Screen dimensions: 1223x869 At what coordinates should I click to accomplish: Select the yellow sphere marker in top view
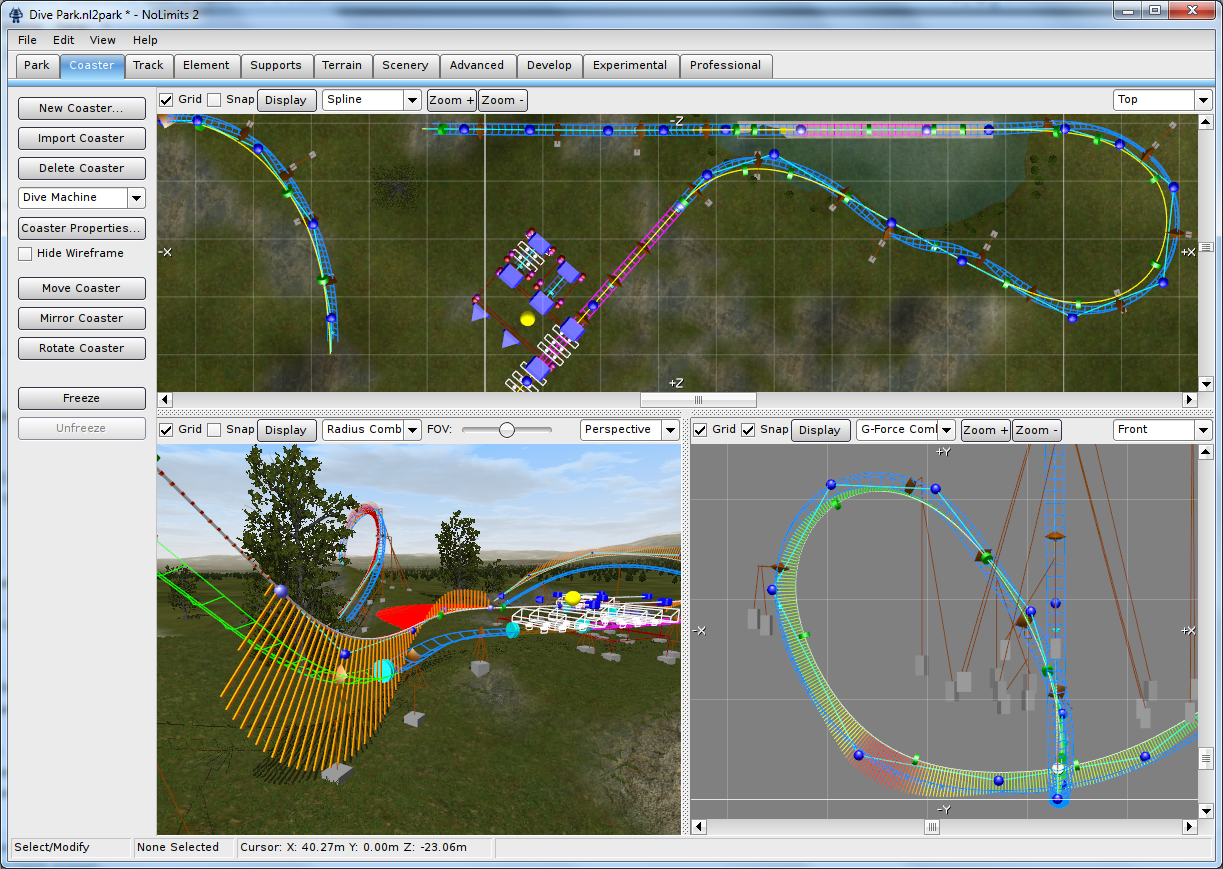(528, 319)
